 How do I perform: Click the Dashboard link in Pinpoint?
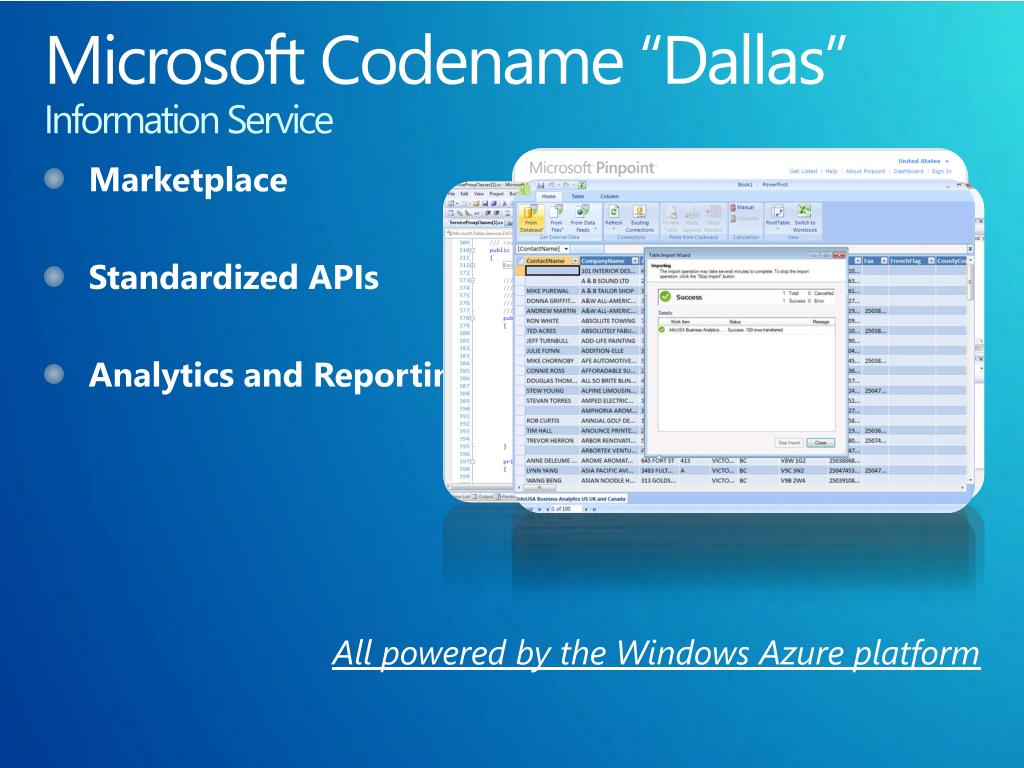pos(908,171)
